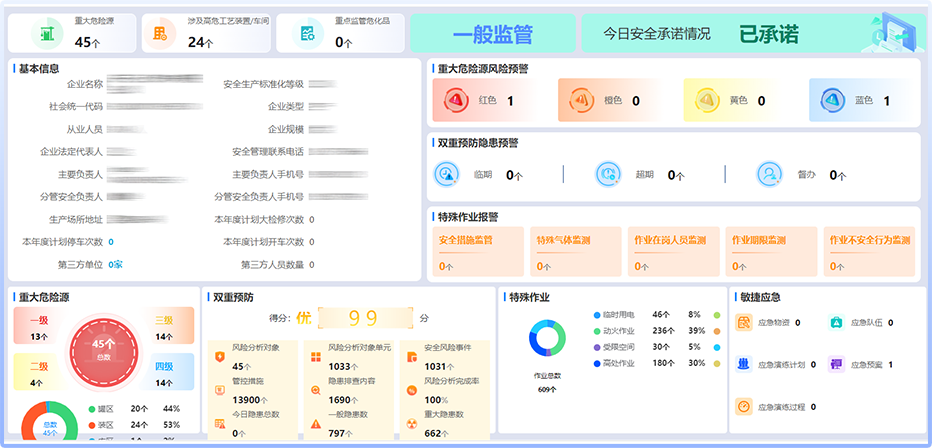Click the 安全风险事件 document shield icon
This screenshot has height=448, width=932.
point(411,357)
